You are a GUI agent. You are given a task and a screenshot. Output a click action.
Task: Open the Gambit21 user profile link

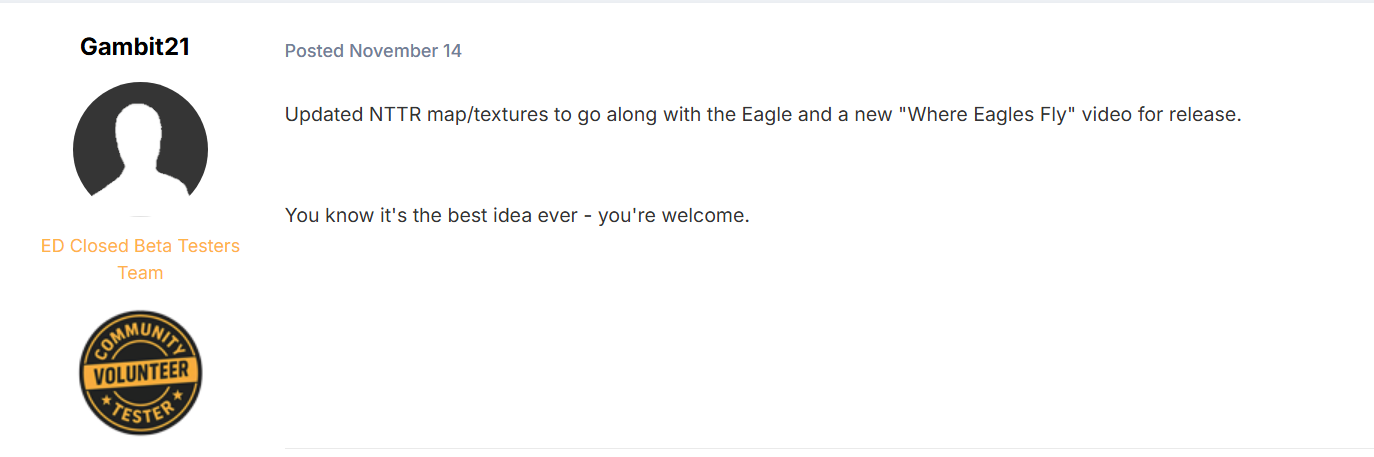[135, 47]
